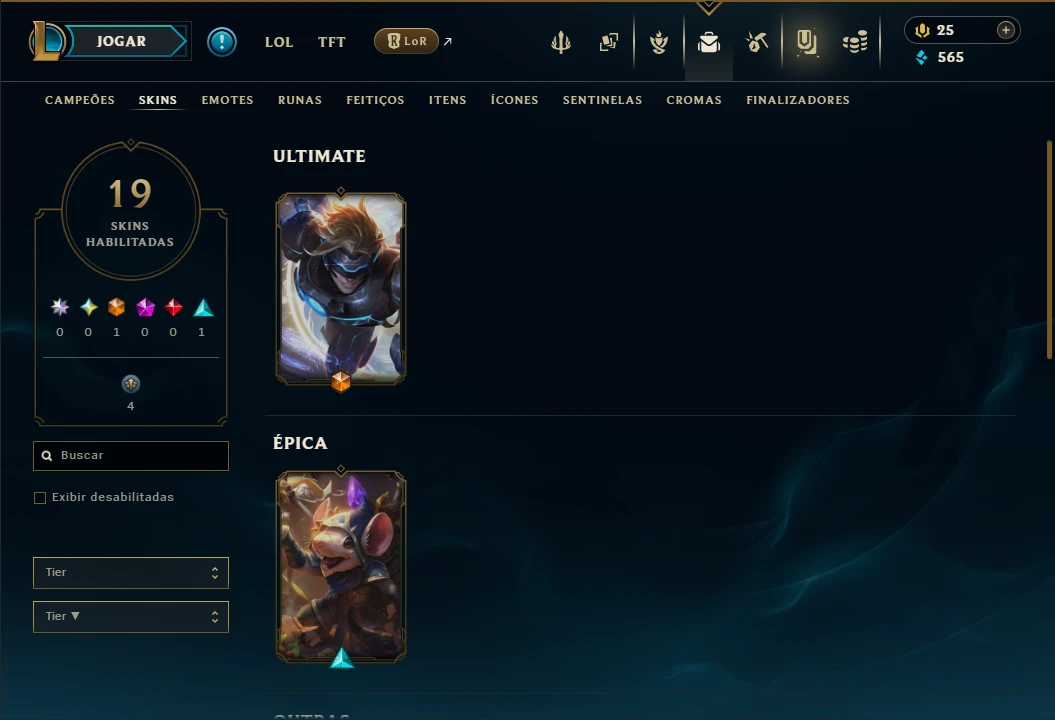This screenshot has height=720, width=1055.
Task: Enable Exibir desabilitadas checkbox
Action: click(40, 498)
